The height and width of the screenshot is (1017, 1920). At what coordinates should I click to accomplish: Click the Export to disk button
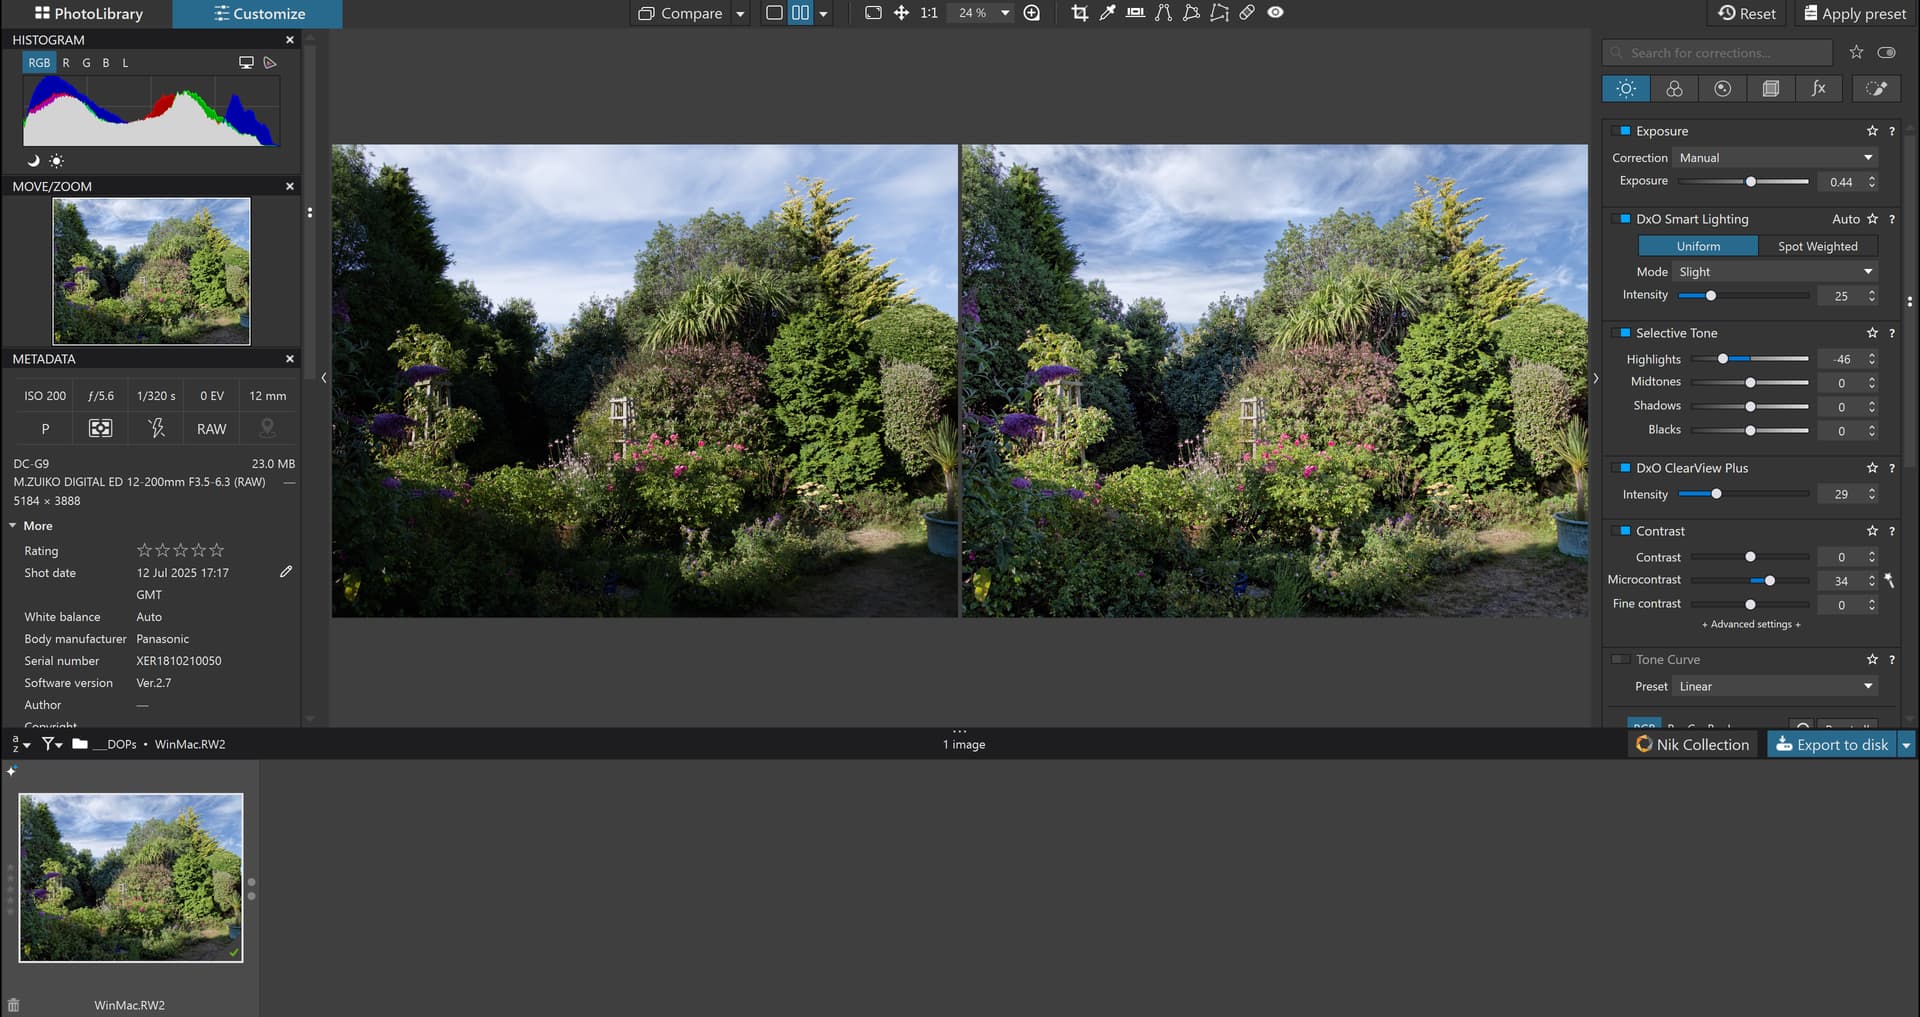click(1831, 745)
